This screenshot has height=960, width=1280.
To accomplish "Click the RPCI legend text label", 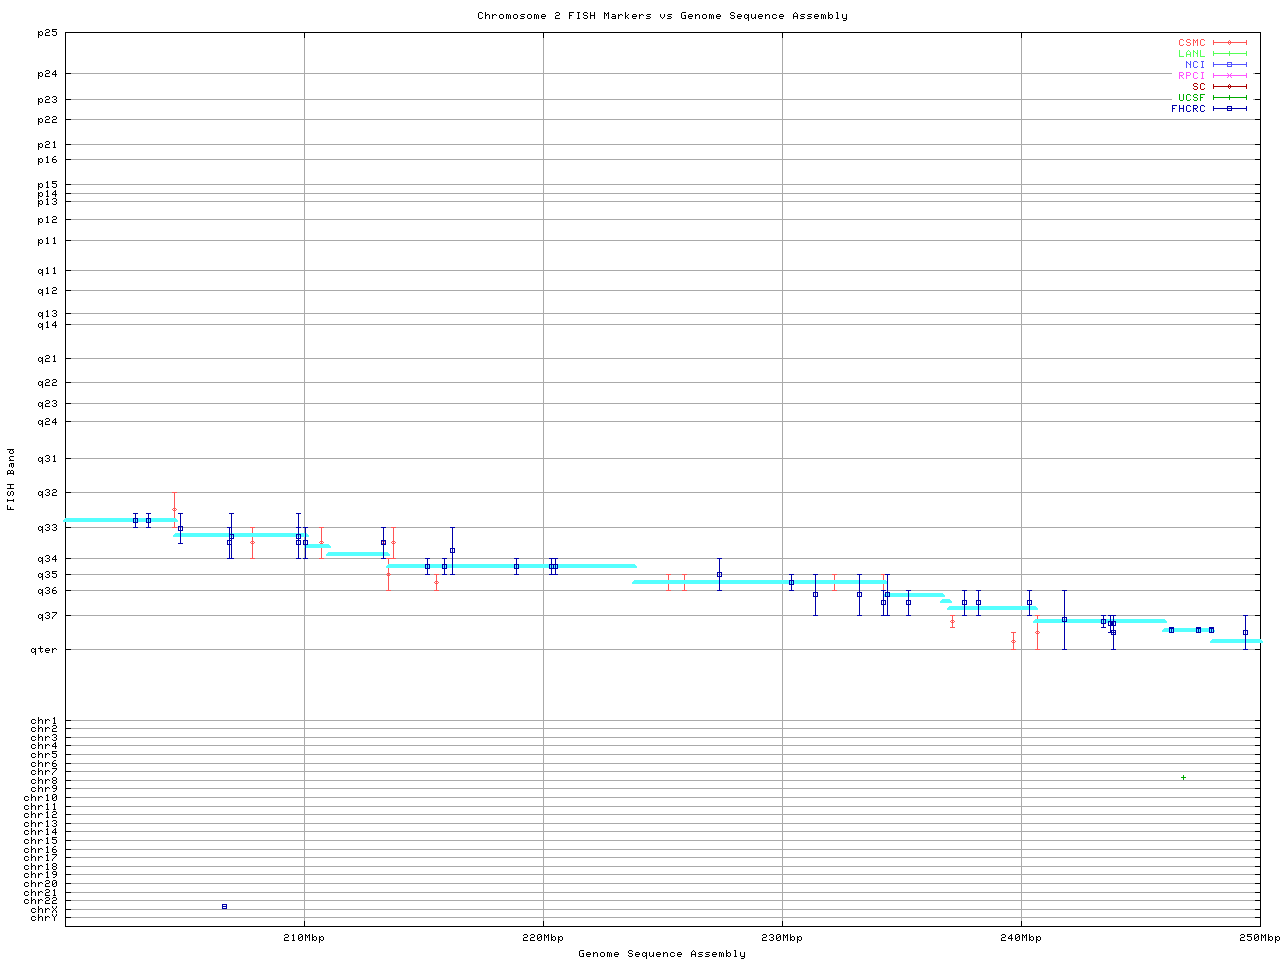I will tap(1191, 76).
